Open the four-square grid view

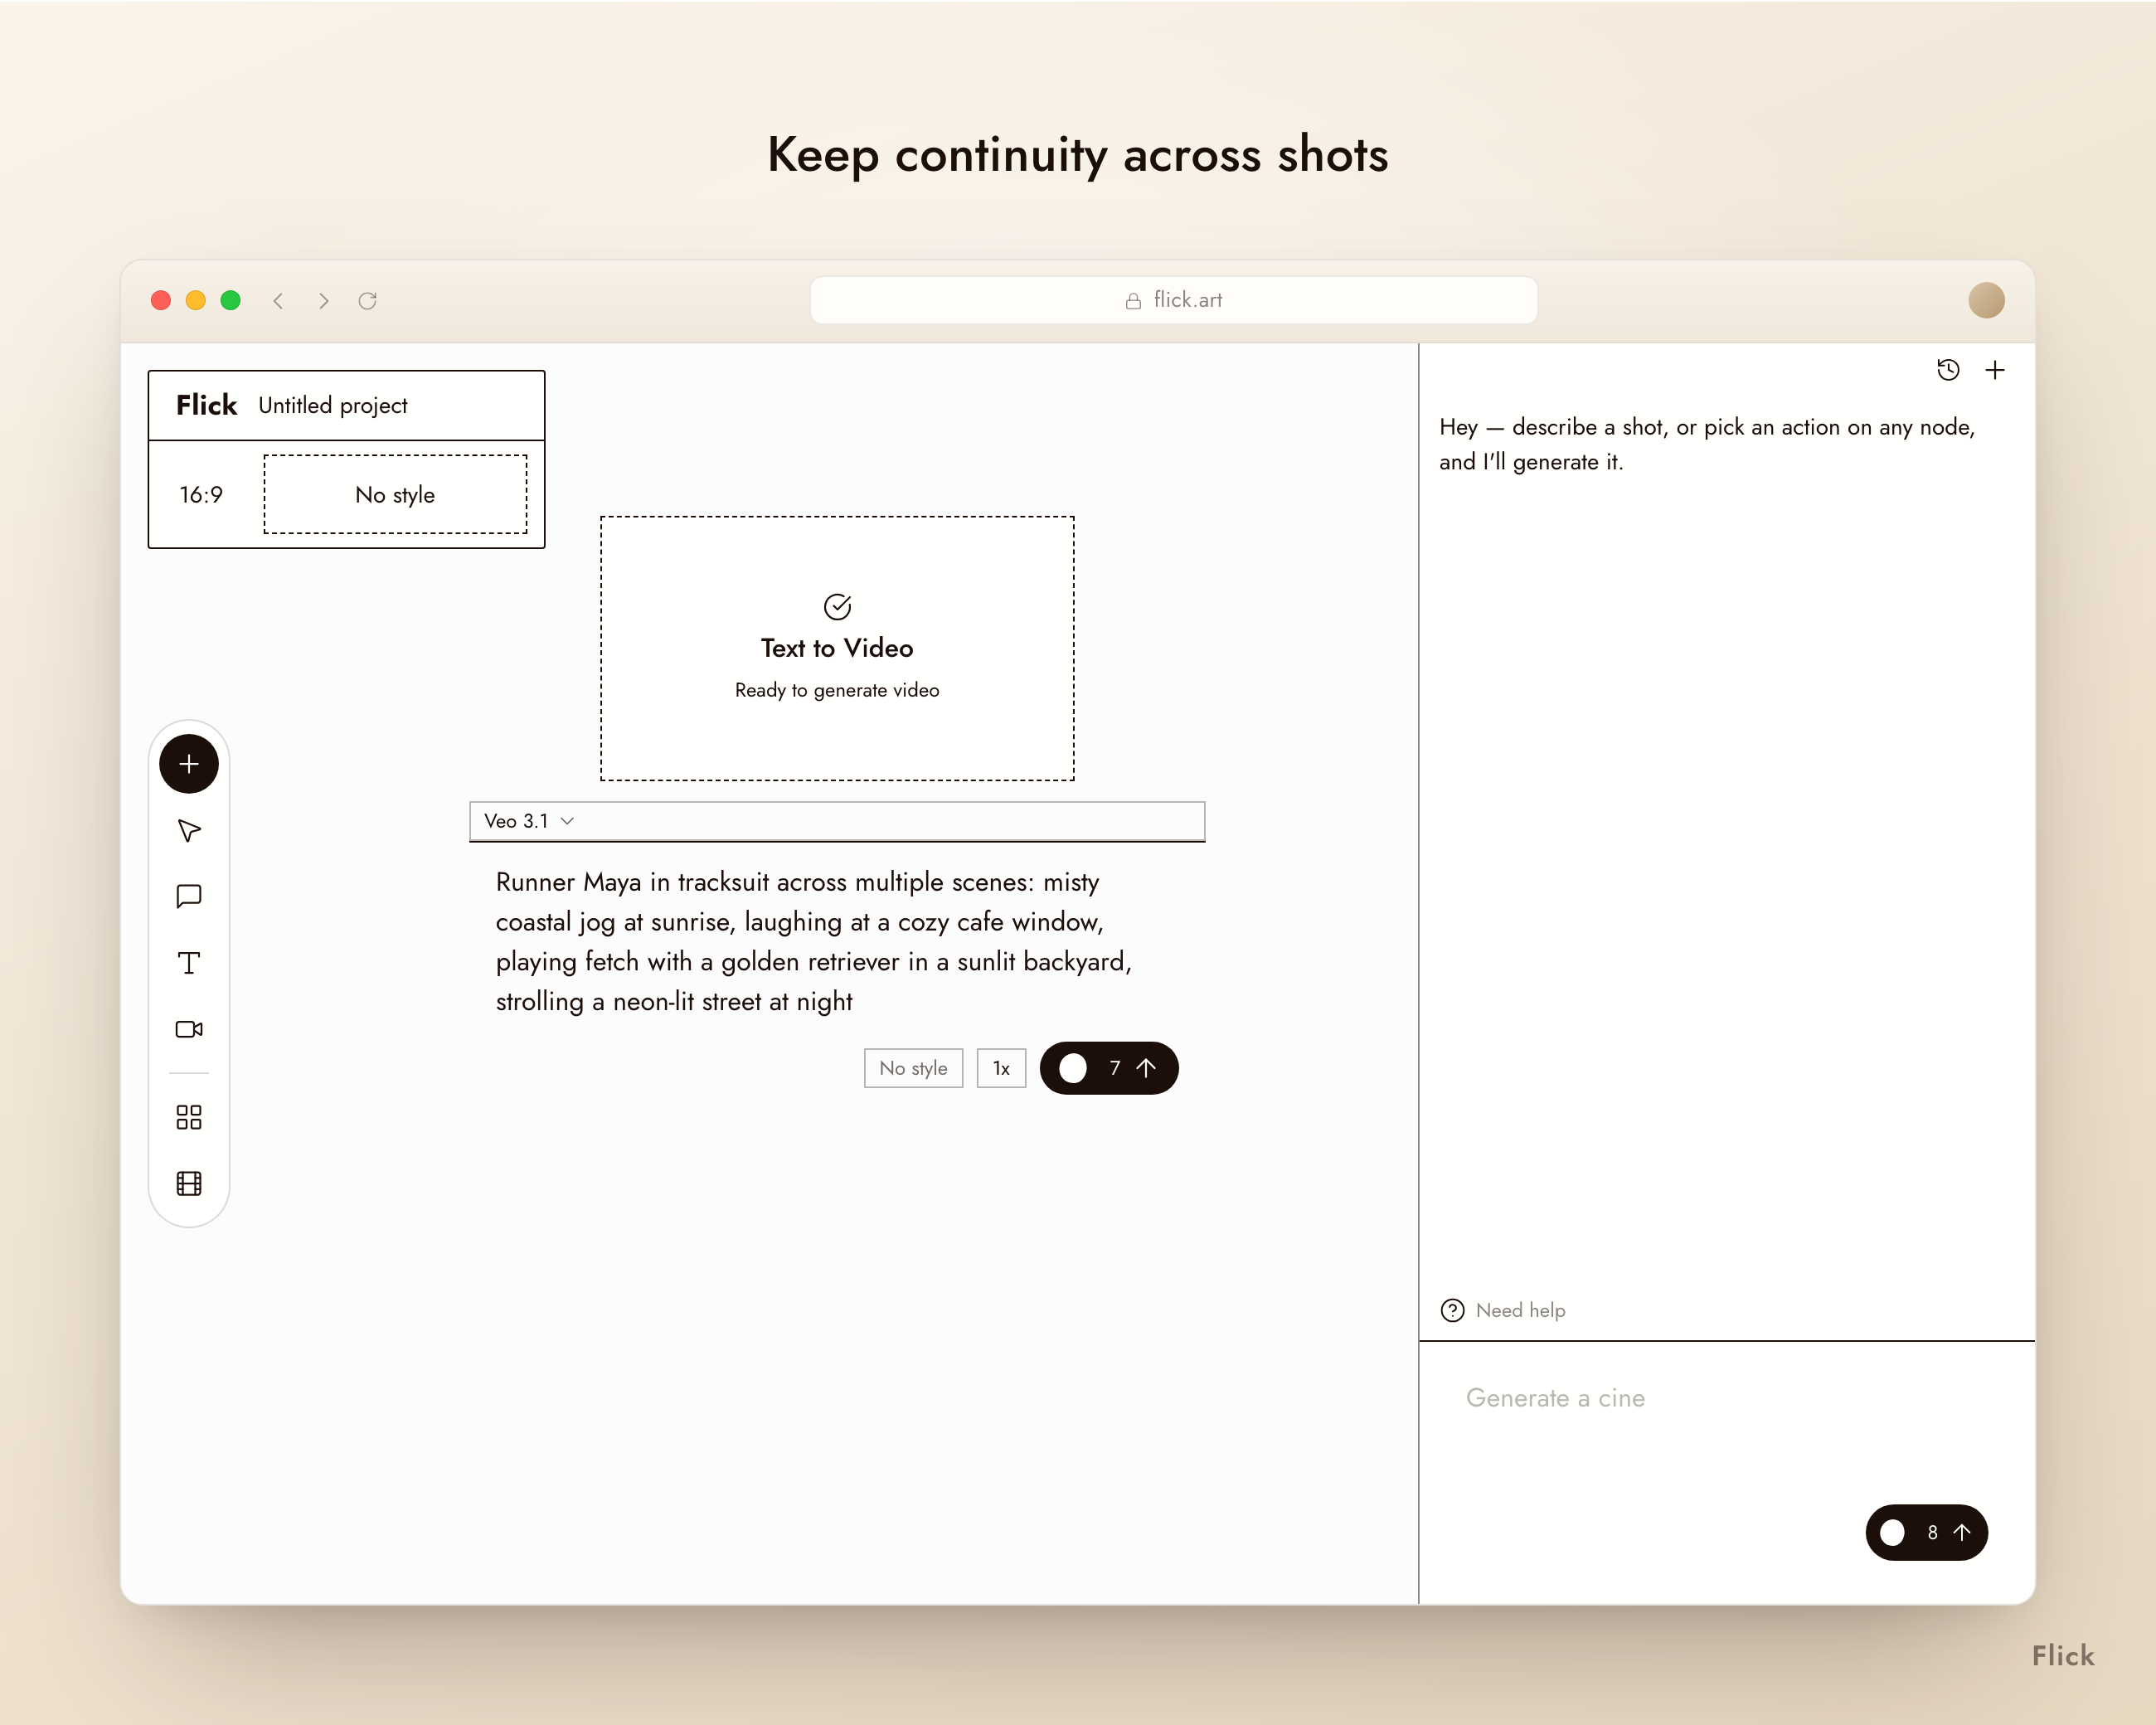click(x=189, y=1117)
